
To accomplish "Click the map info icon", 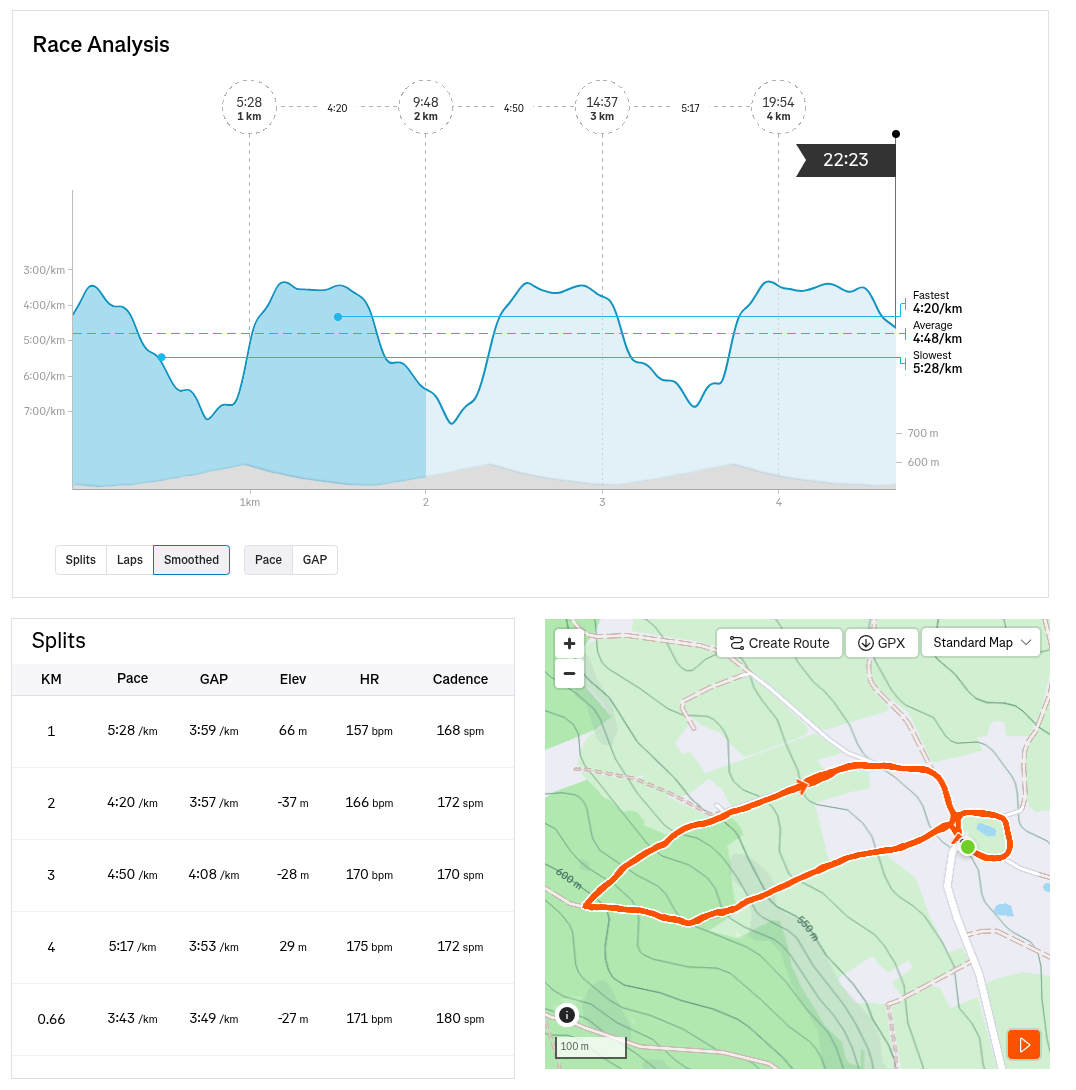I will point(567,1015).
